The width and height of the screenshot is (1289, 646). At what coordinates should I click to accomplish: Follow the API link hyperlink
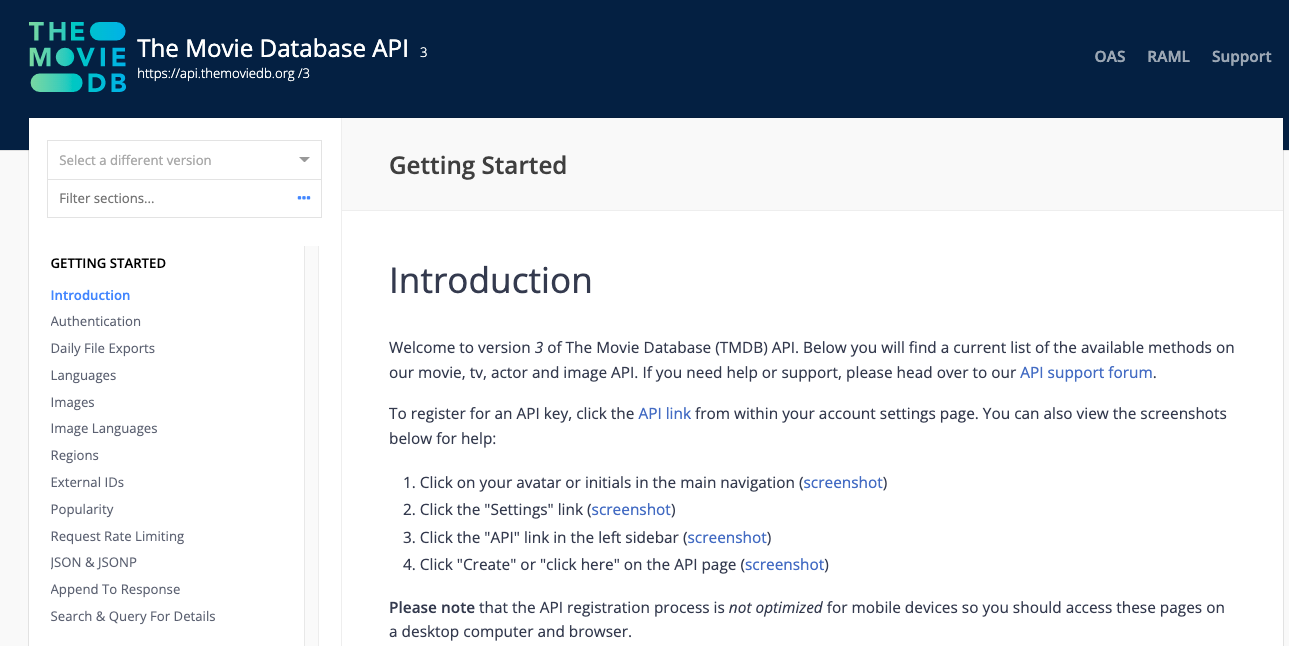pyautogui.click(x=664, y=413)
